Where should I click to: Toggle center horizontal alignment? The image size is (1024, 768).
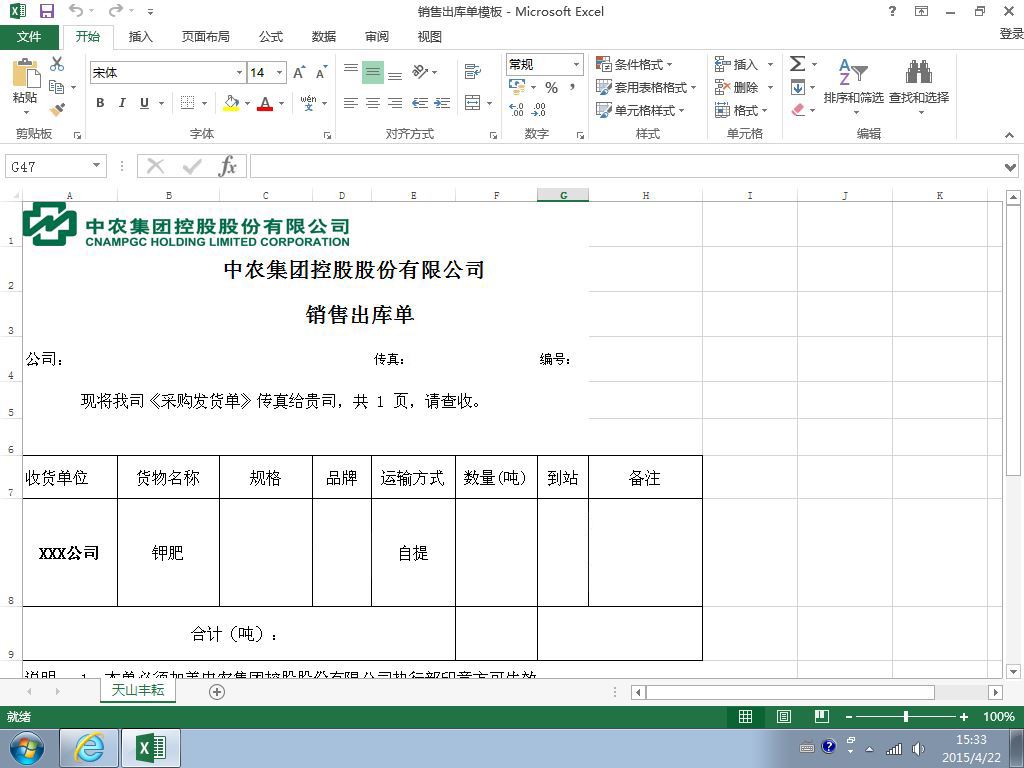(x=373, y=103)
